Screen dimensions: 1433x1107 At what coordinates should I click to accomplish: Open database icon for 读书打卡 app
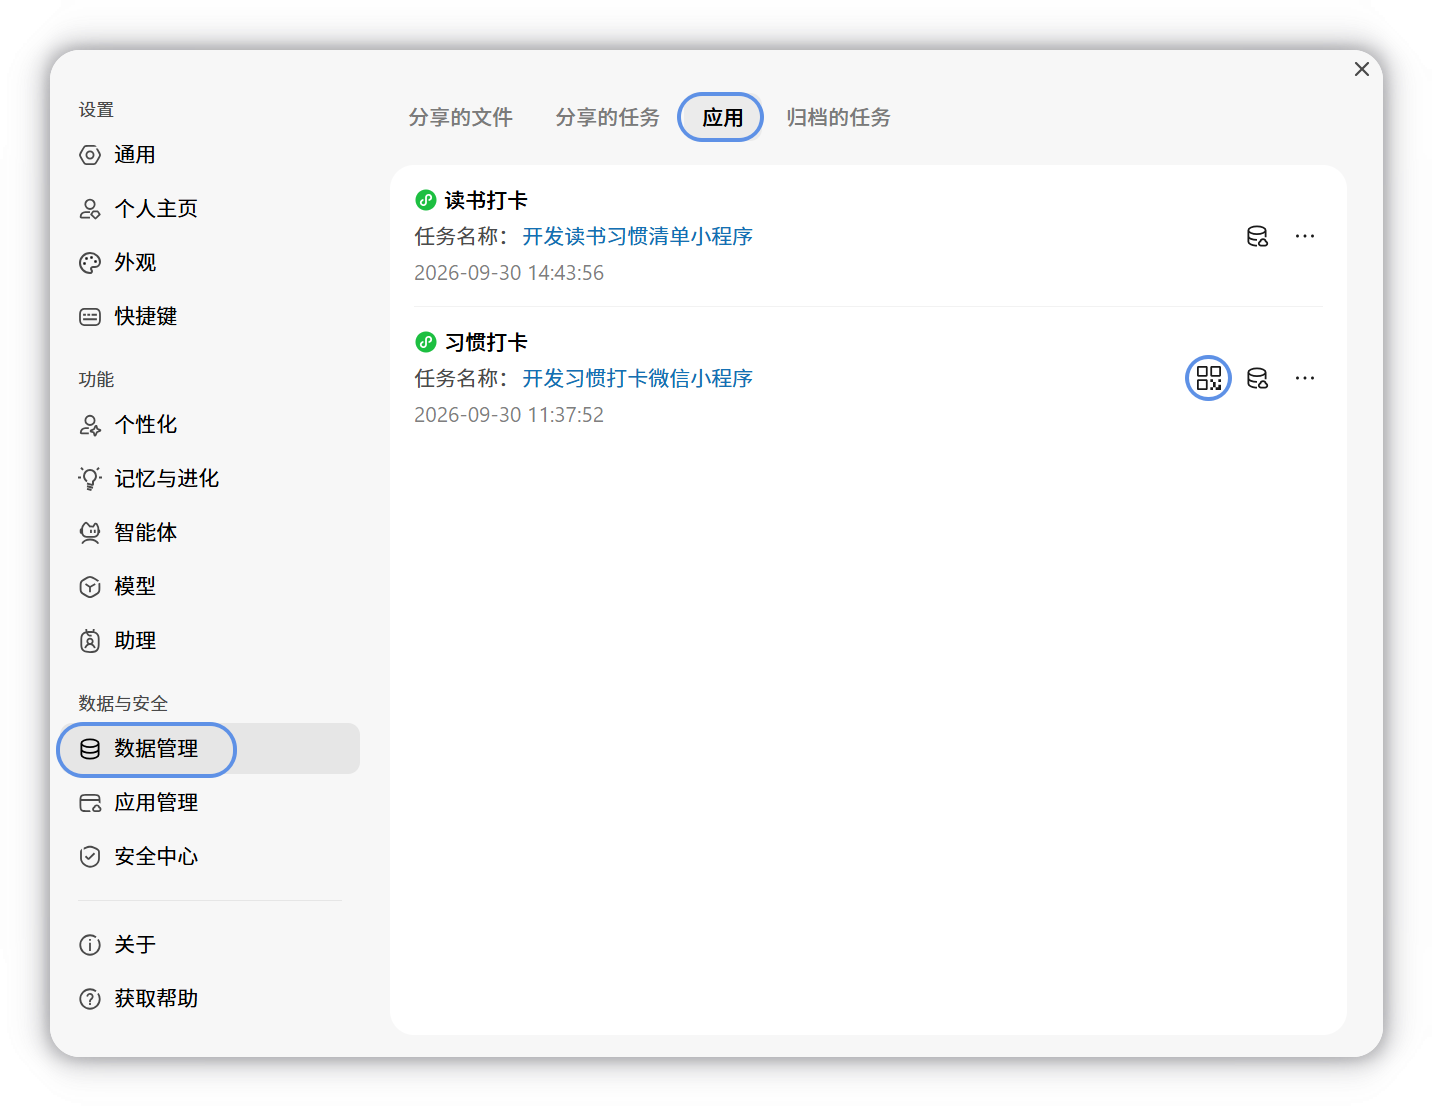coord(1257,236)
